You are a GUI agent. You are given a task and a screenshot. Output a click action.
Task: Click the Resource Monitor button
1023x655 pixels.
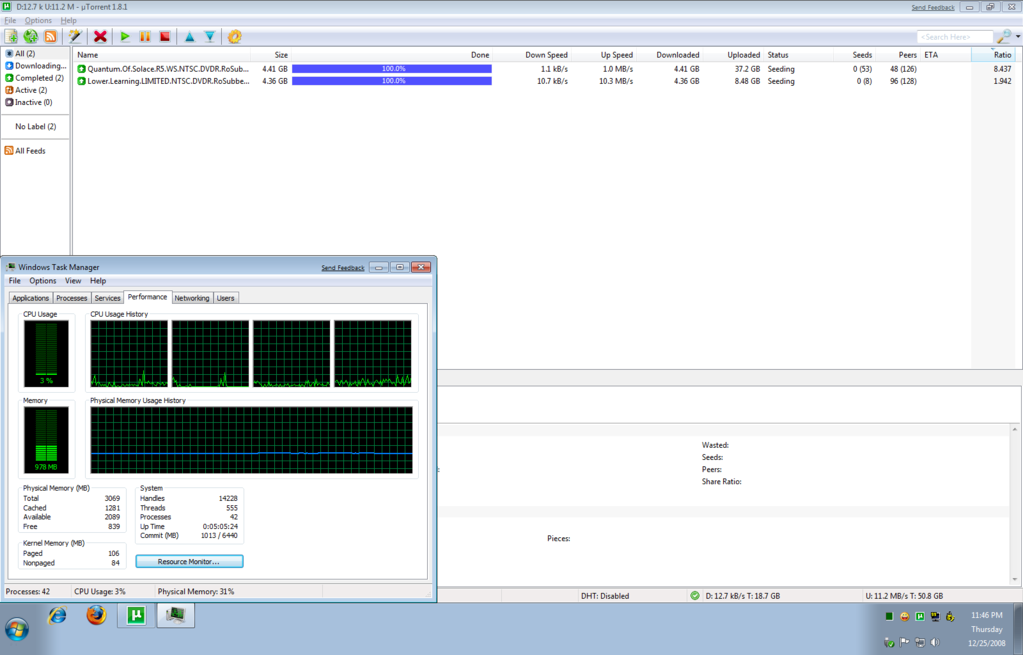(189, 562)
